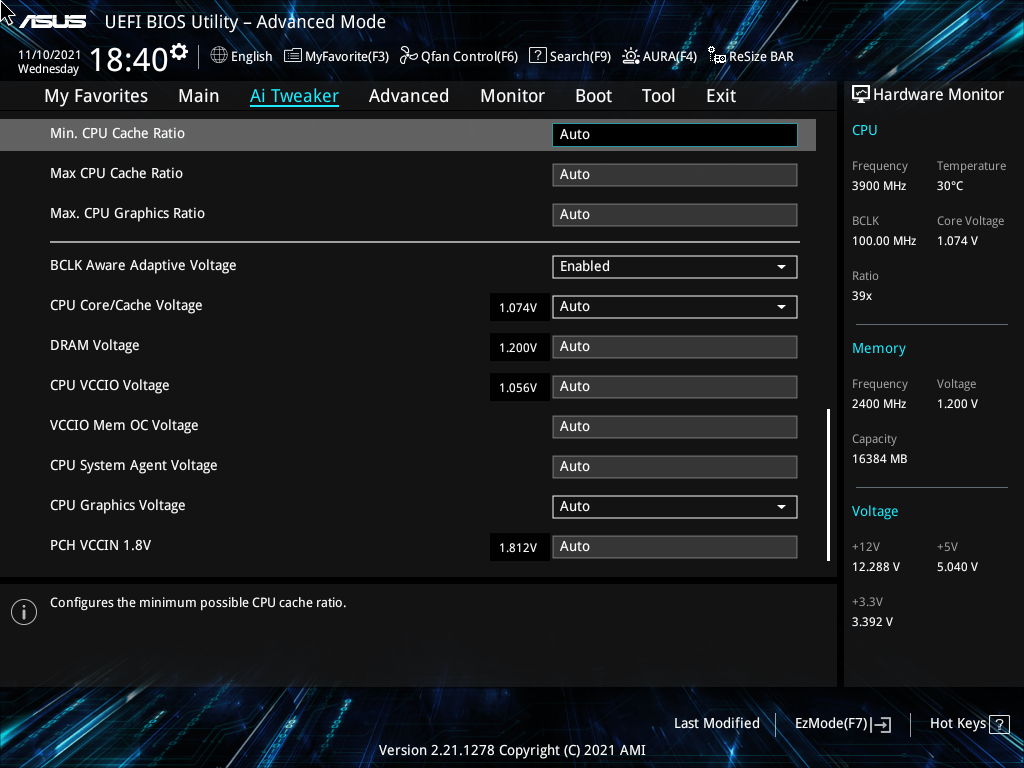Switch to the Main tab
Image resolution: width=1024 pixels, height=768 pixels.
click(x=199, y=96)
